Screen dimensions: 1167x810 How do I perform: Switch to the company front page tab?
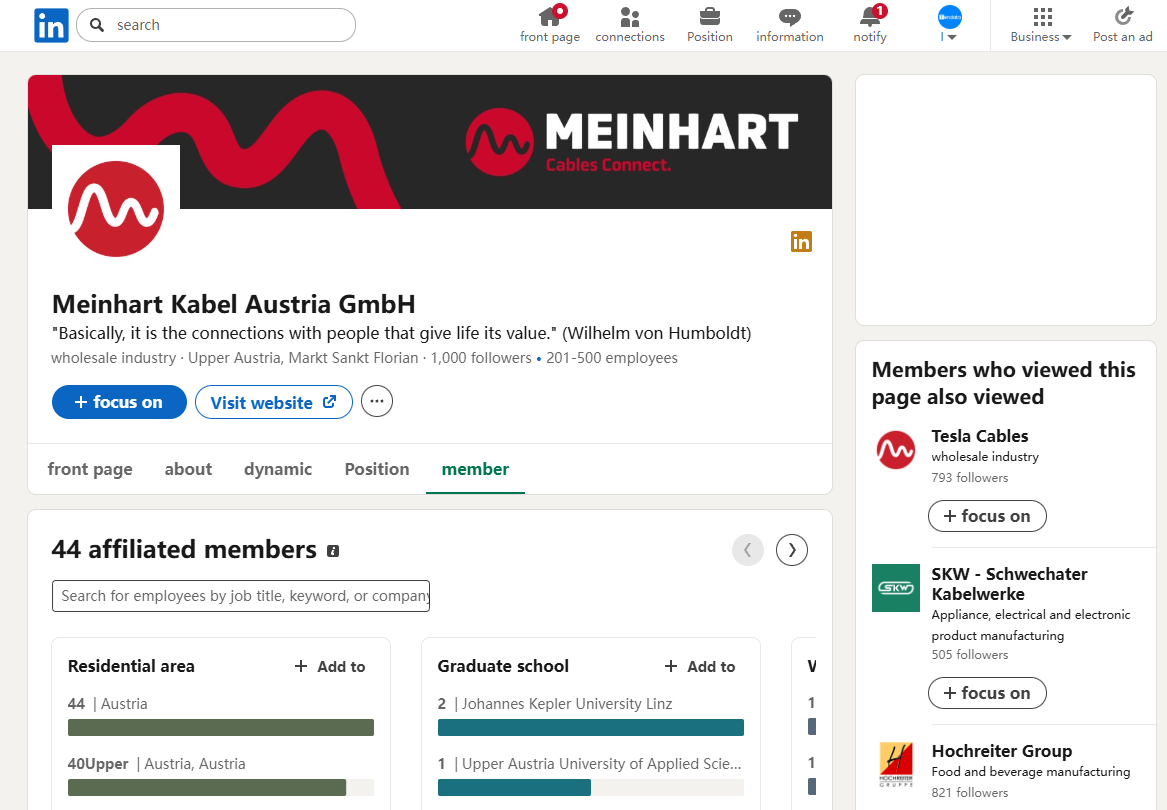(x=90, y=469)
